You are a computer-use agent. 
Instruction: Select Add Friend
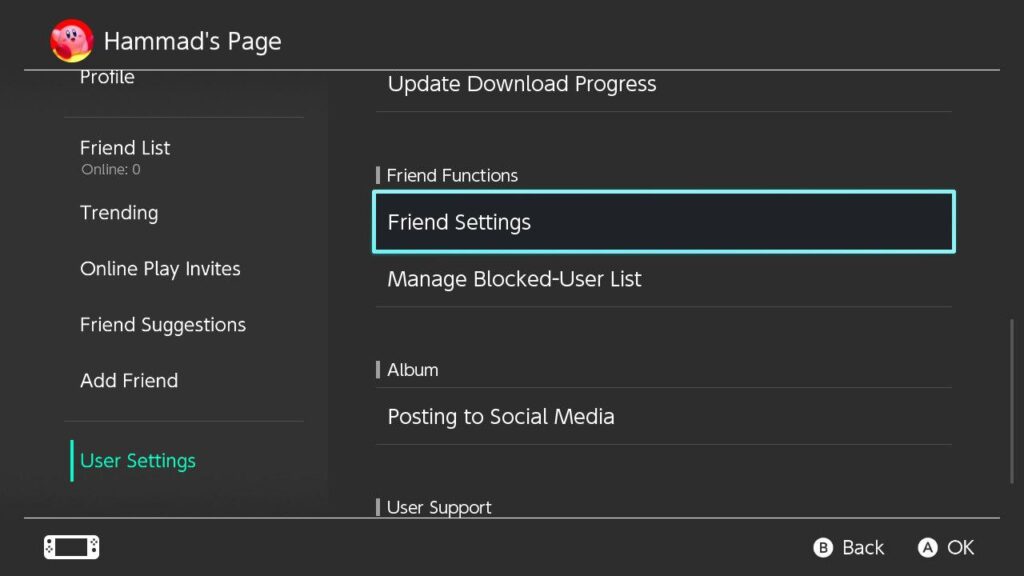point(129,381)
